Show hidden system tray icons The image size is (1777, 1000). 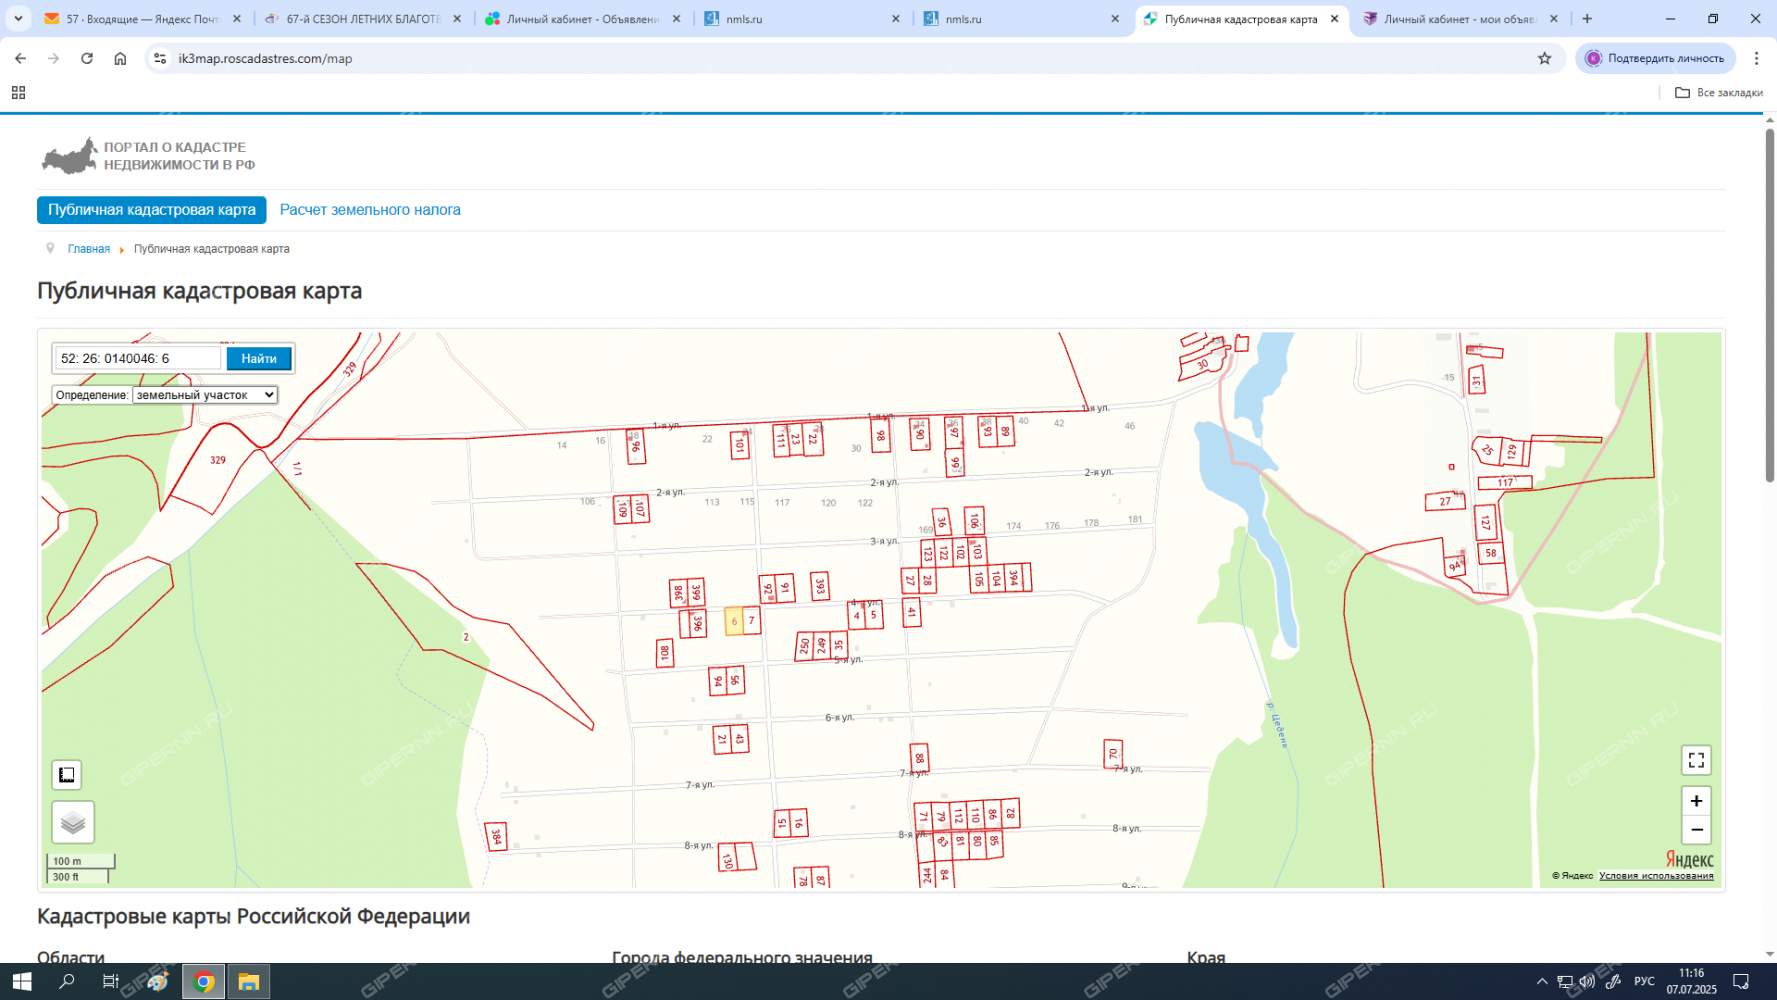[1542, 982]
